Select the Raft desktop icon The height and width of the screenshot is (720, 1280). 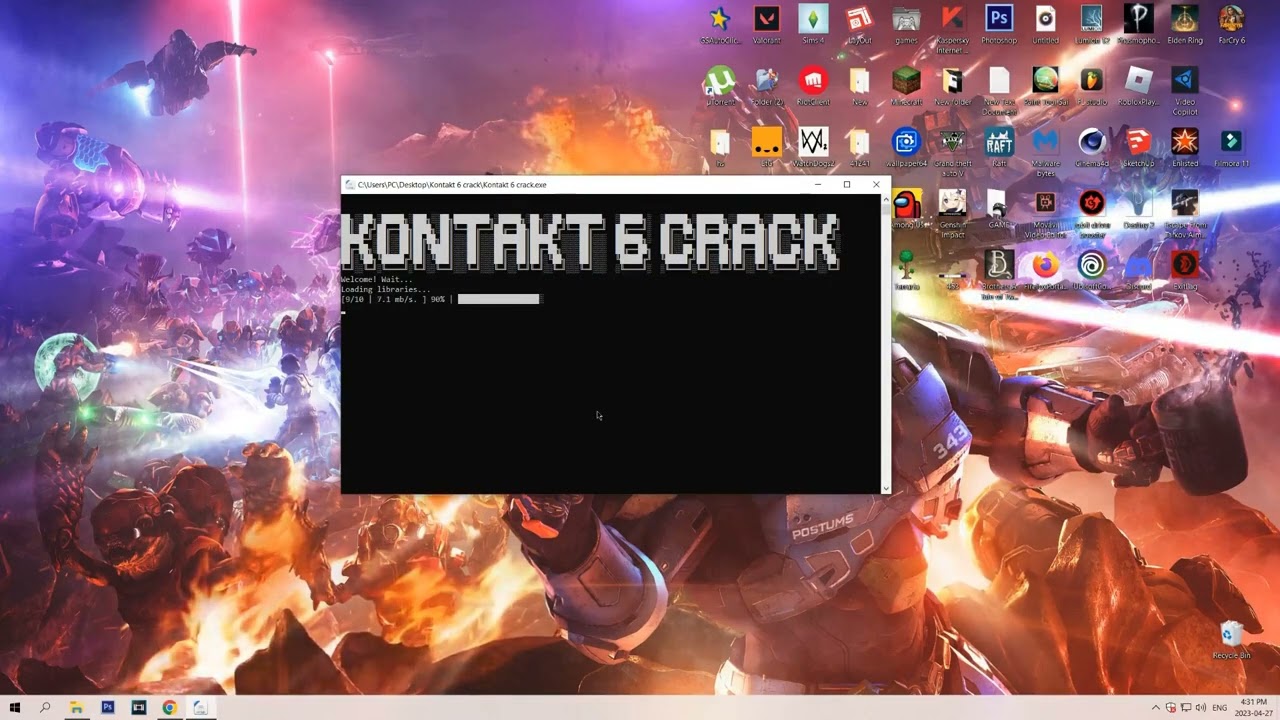click(998, 147)
